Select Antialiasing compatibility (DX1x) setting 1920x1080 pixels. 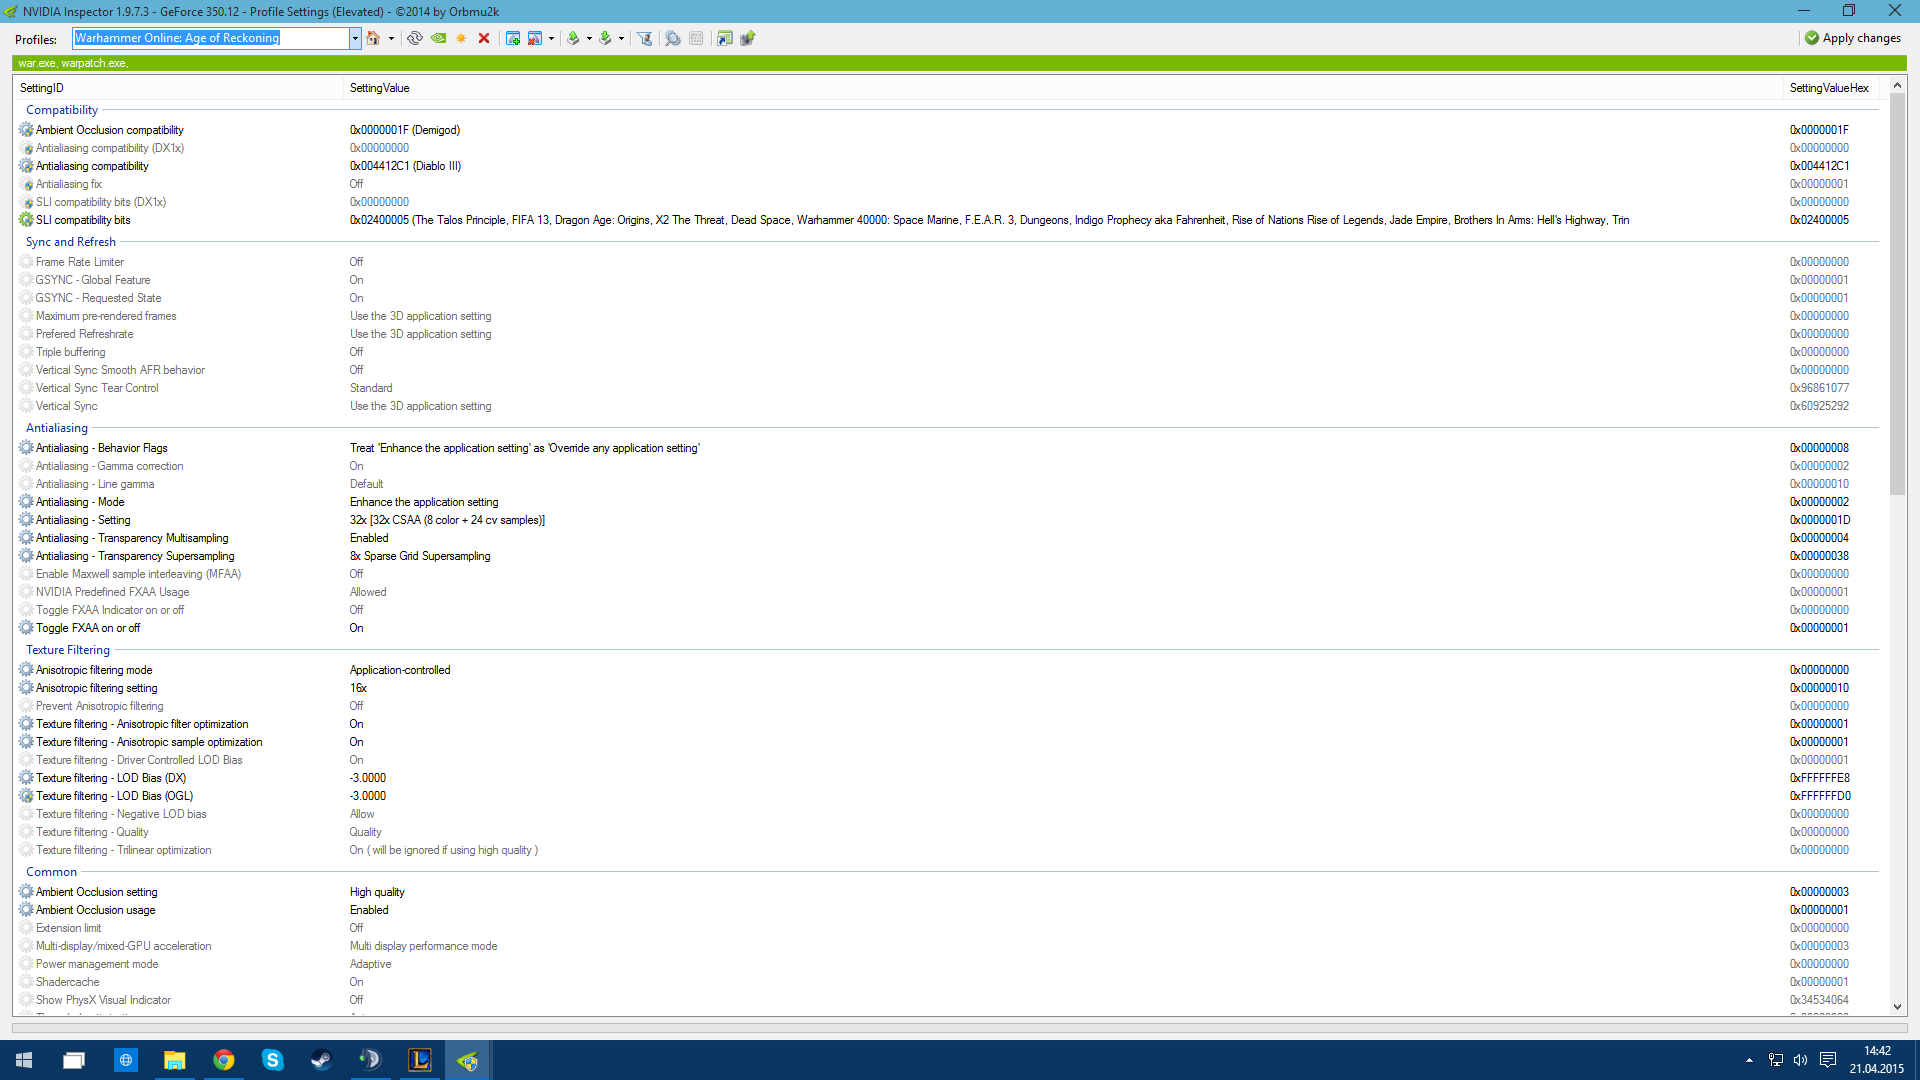pos(946,148)
